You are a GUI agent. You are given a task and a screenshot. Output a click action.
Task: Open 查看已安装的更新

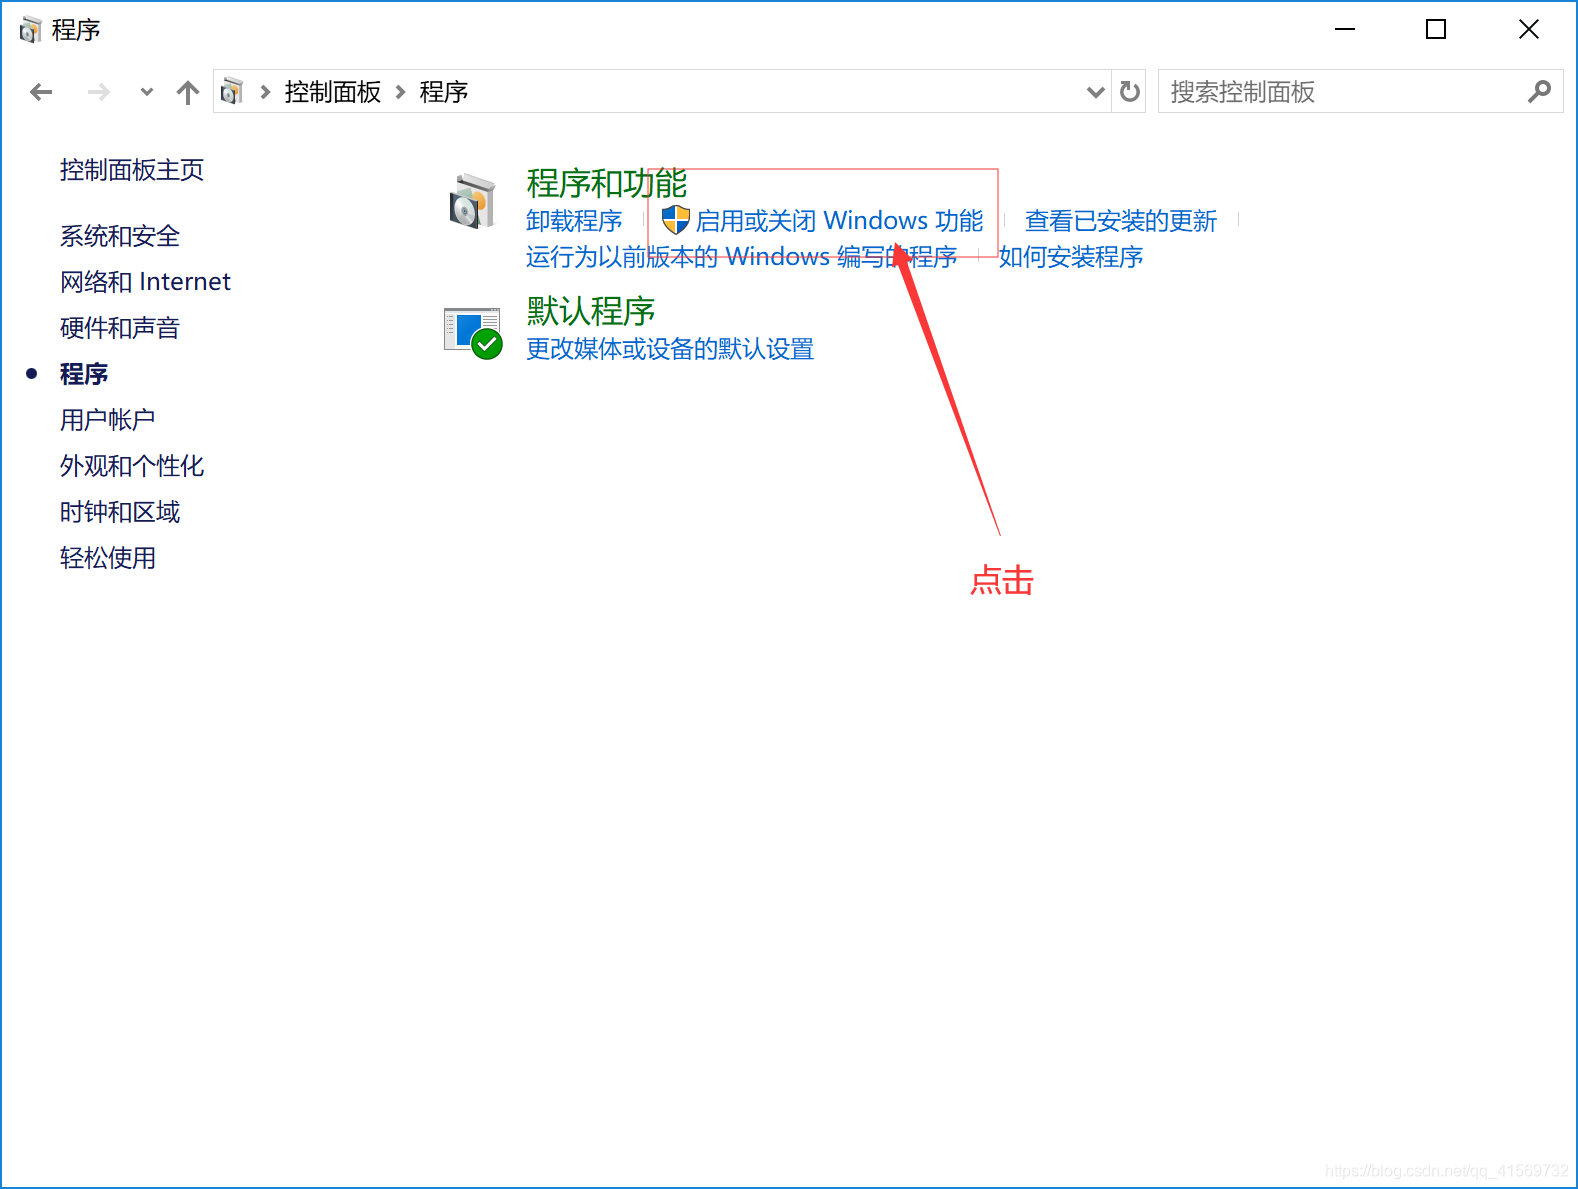1121,220
